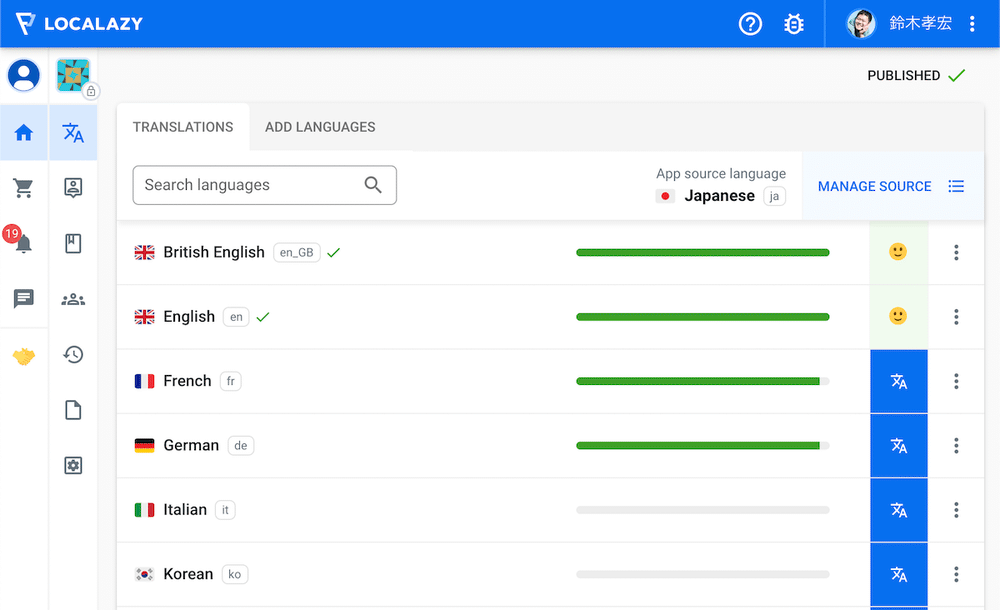Focus the Search languages input field

point(250,185)
